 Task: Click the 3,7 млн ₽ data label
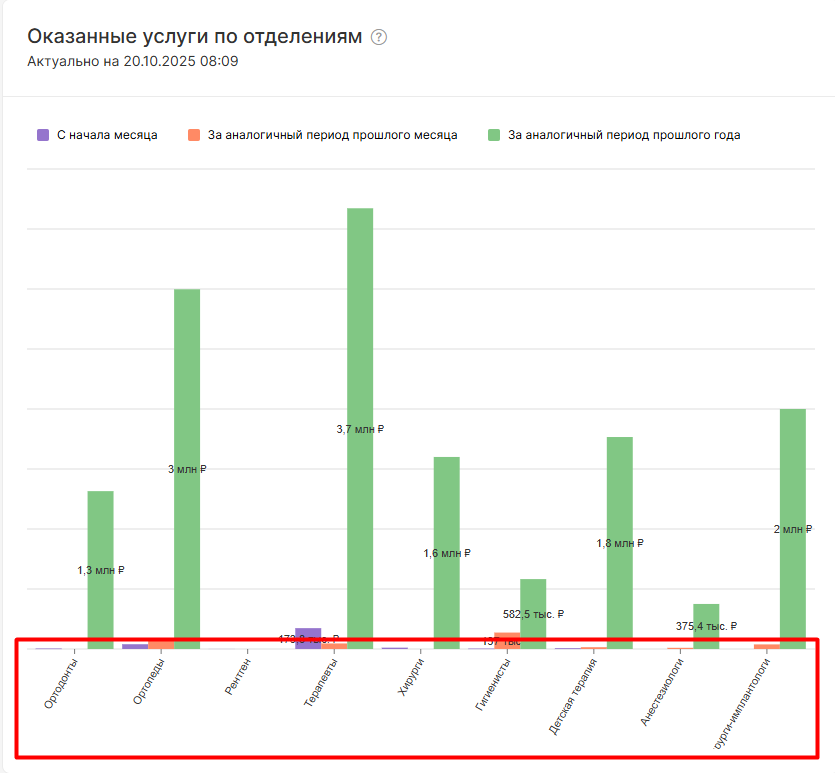[360, 429]
